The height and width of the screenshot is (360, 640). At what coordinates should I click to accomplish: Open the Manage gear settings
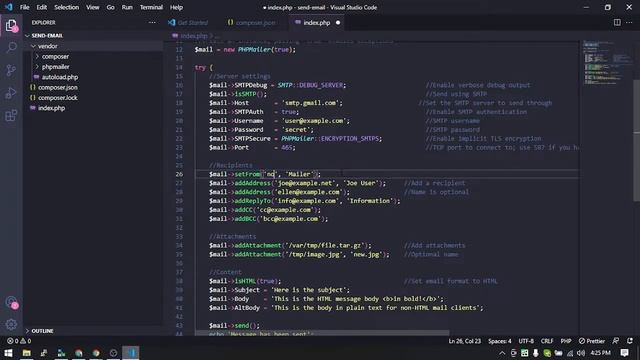click(x=11, y=324)
